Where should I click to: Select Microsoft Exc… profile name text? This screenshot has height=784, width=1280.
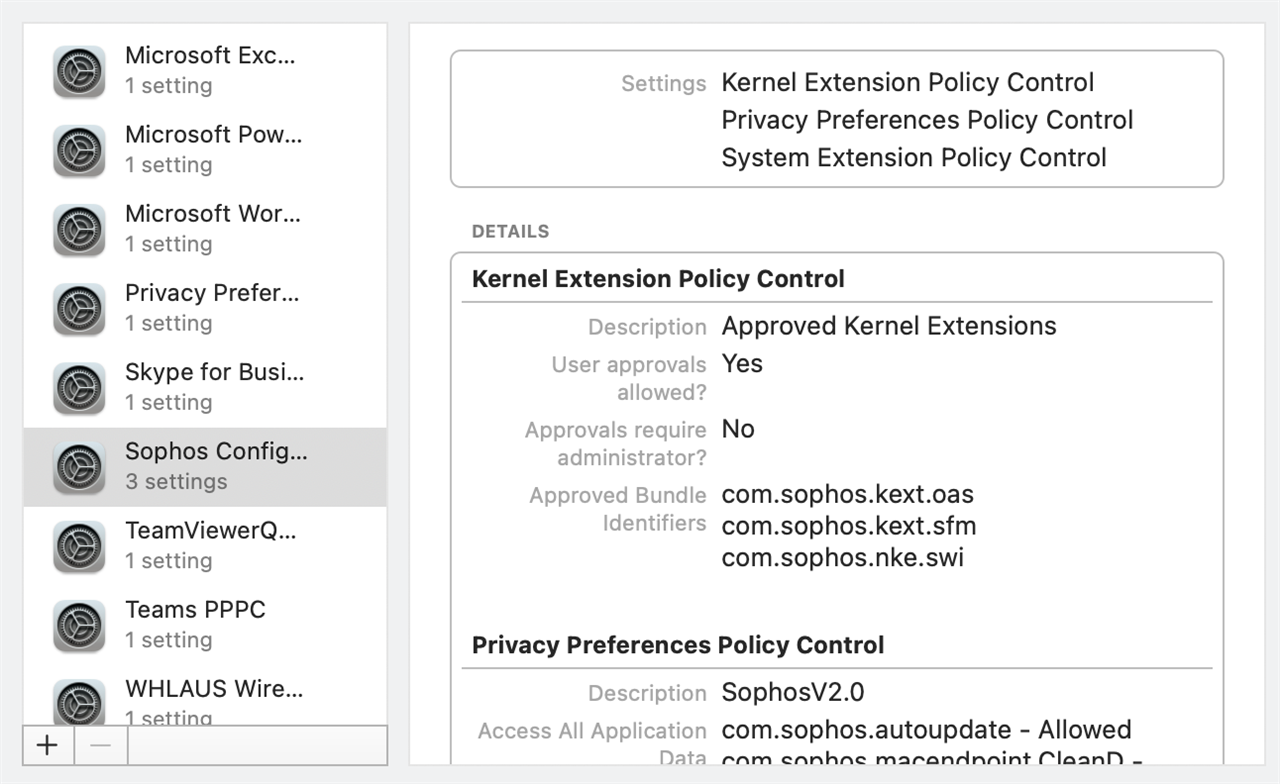(211, 55)
